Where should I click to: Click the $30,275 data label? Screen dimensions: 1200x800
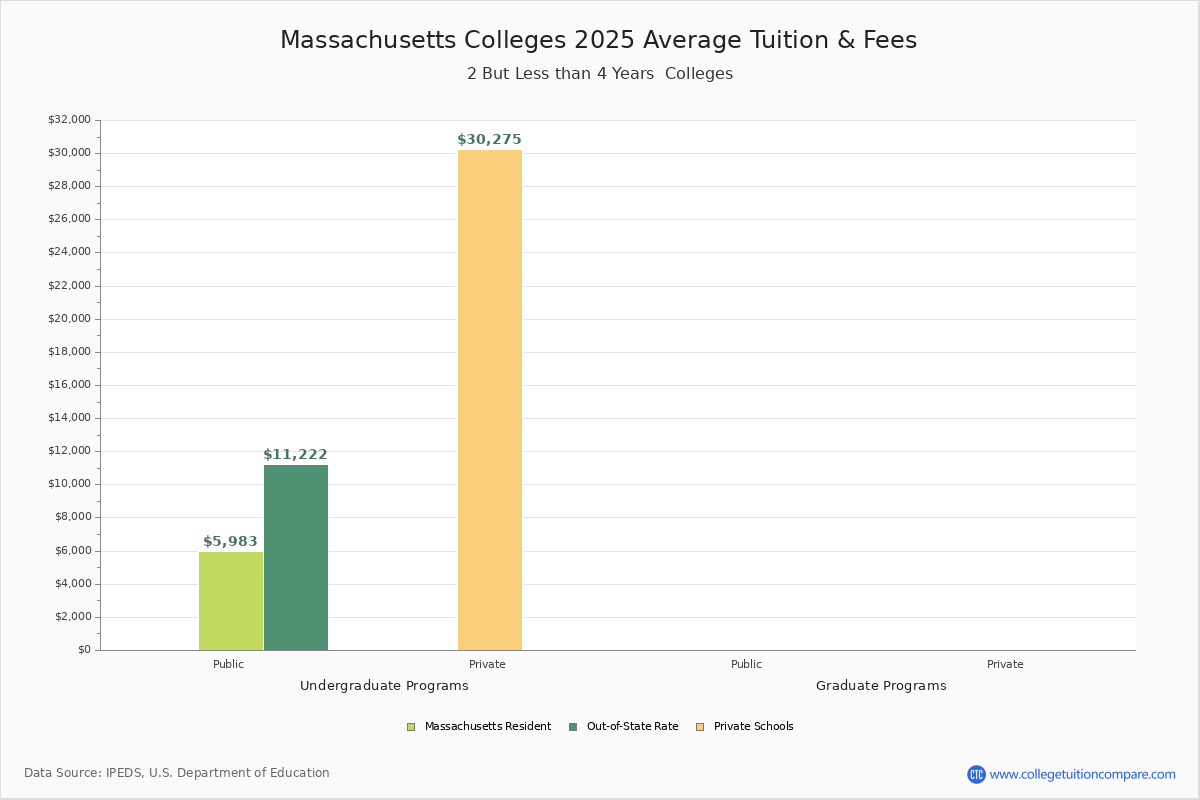point(489,140)
